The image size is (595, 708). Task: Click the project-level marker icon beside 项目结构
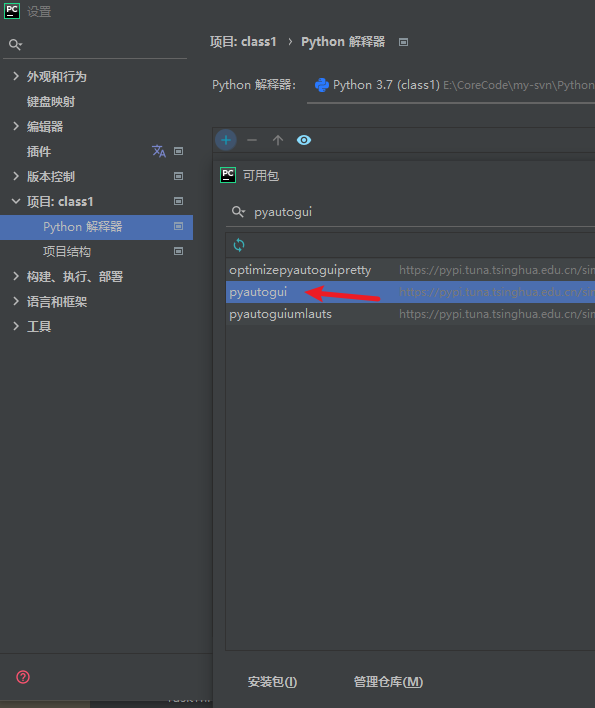[x=179, y=251]
